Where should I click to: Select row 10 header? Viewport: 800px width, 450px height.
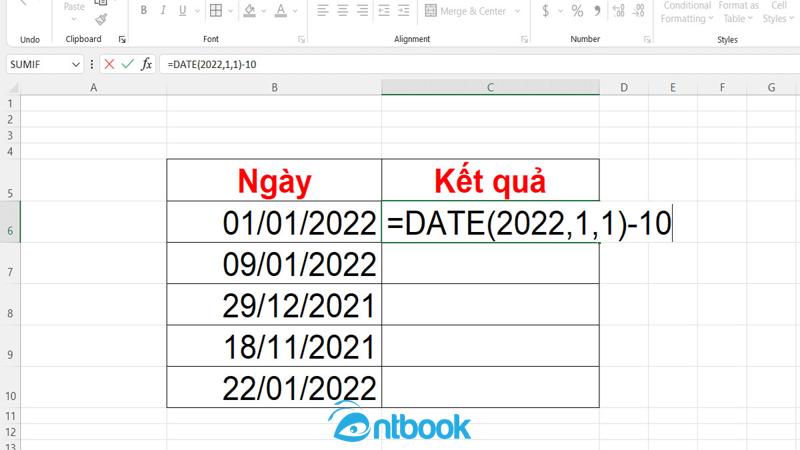[x=10, y=387]
